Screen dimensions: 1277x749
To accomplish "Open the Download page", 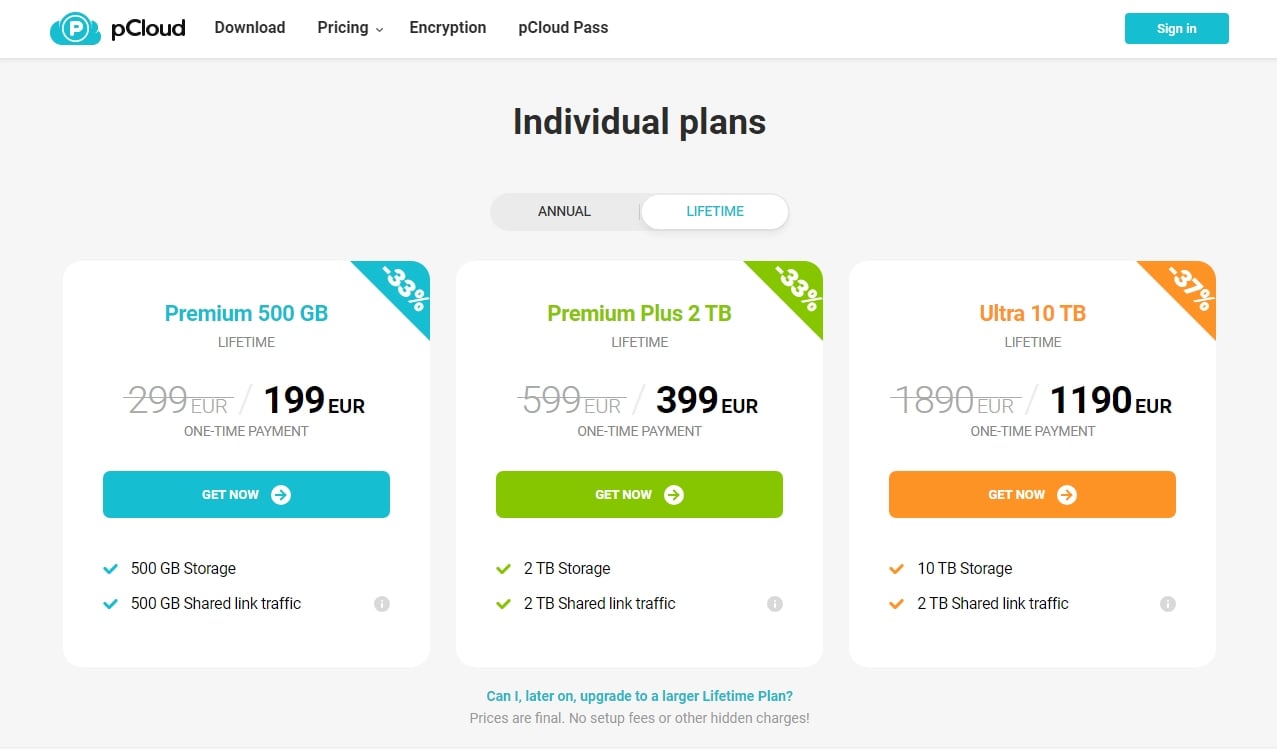I will pos(250,28).
